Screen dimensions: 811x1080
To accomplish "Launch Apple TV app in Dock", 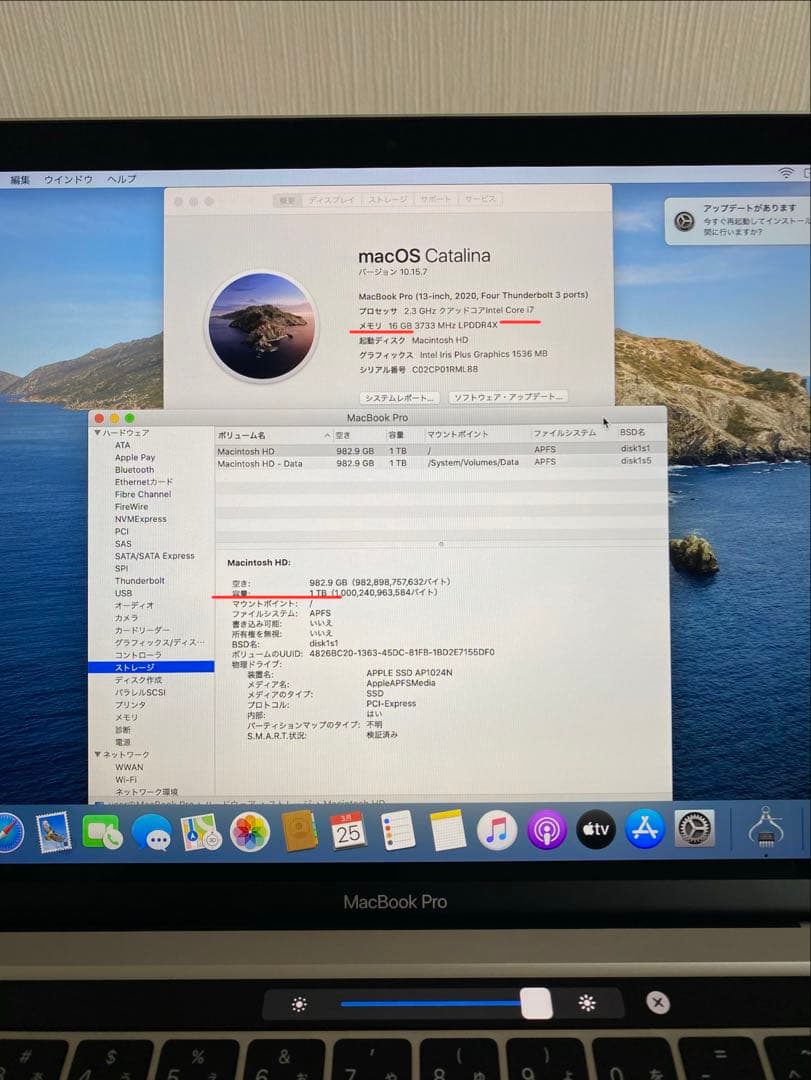I will point(595,829).
